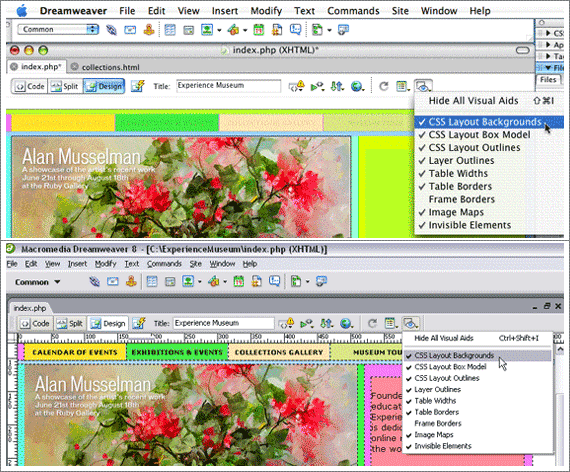Click Insert Div Tag icon in Mac toolbar
570x472 pixels.
tap(188, 30)
